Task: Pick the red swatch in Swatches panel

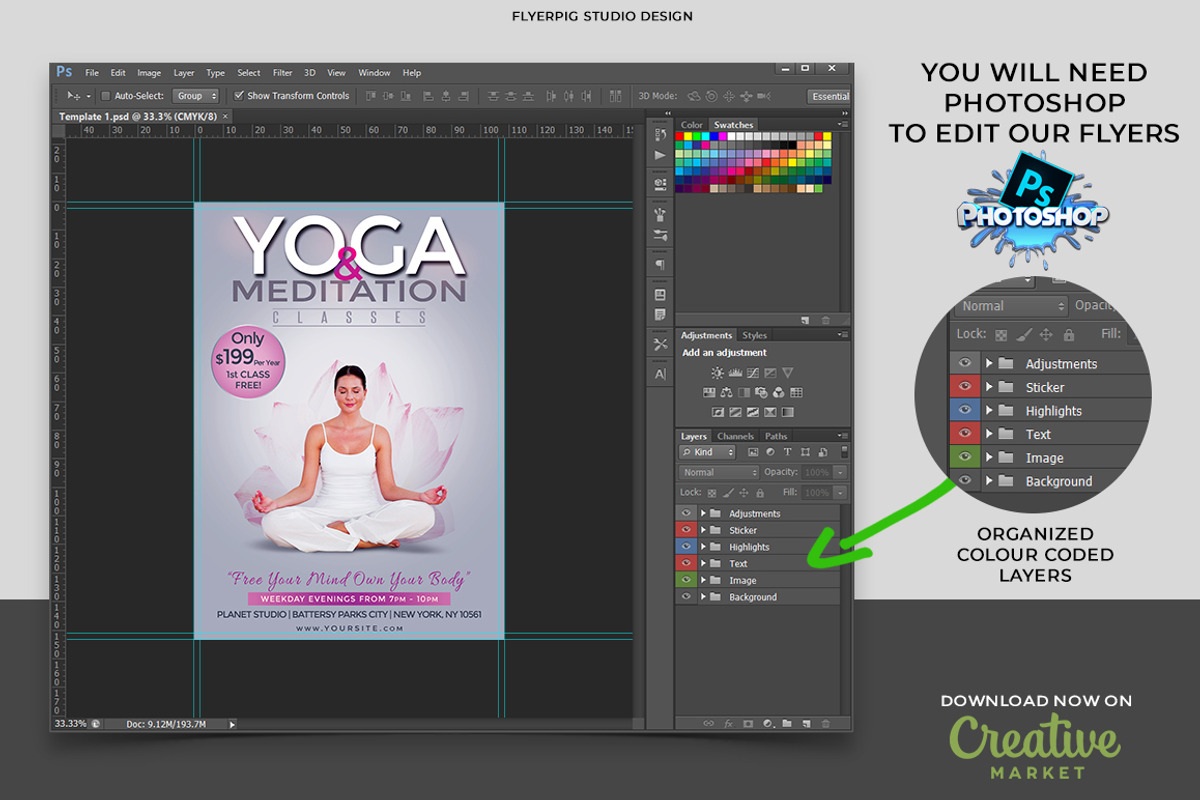Action: [x=679, y=136]
